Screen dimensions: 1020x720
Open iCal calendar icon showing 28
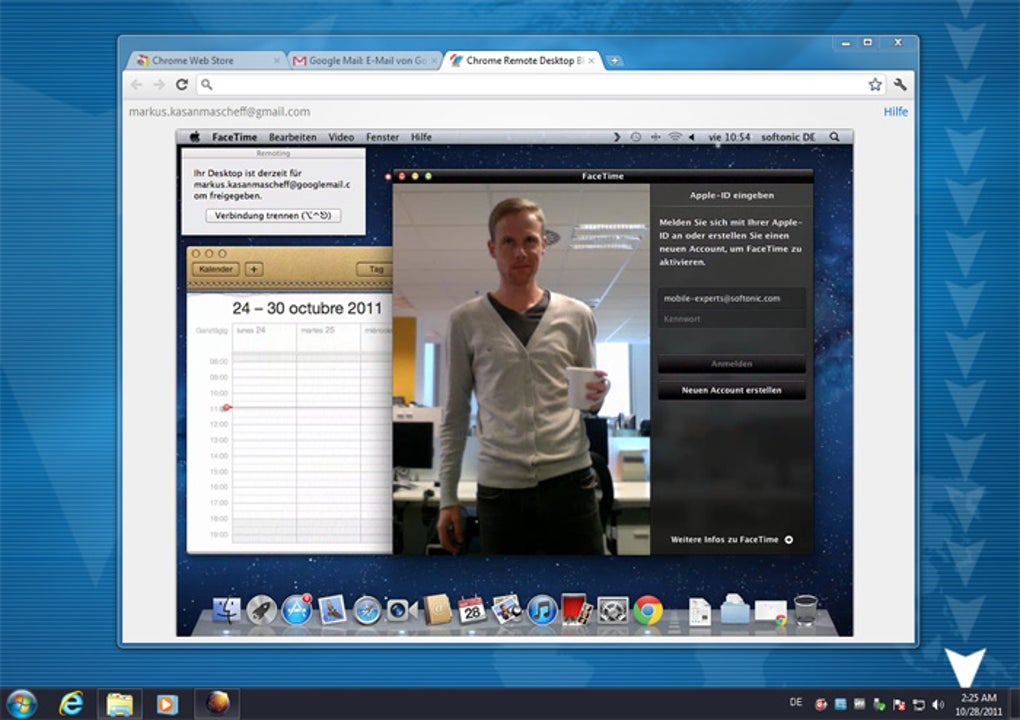tap(472, 610)
